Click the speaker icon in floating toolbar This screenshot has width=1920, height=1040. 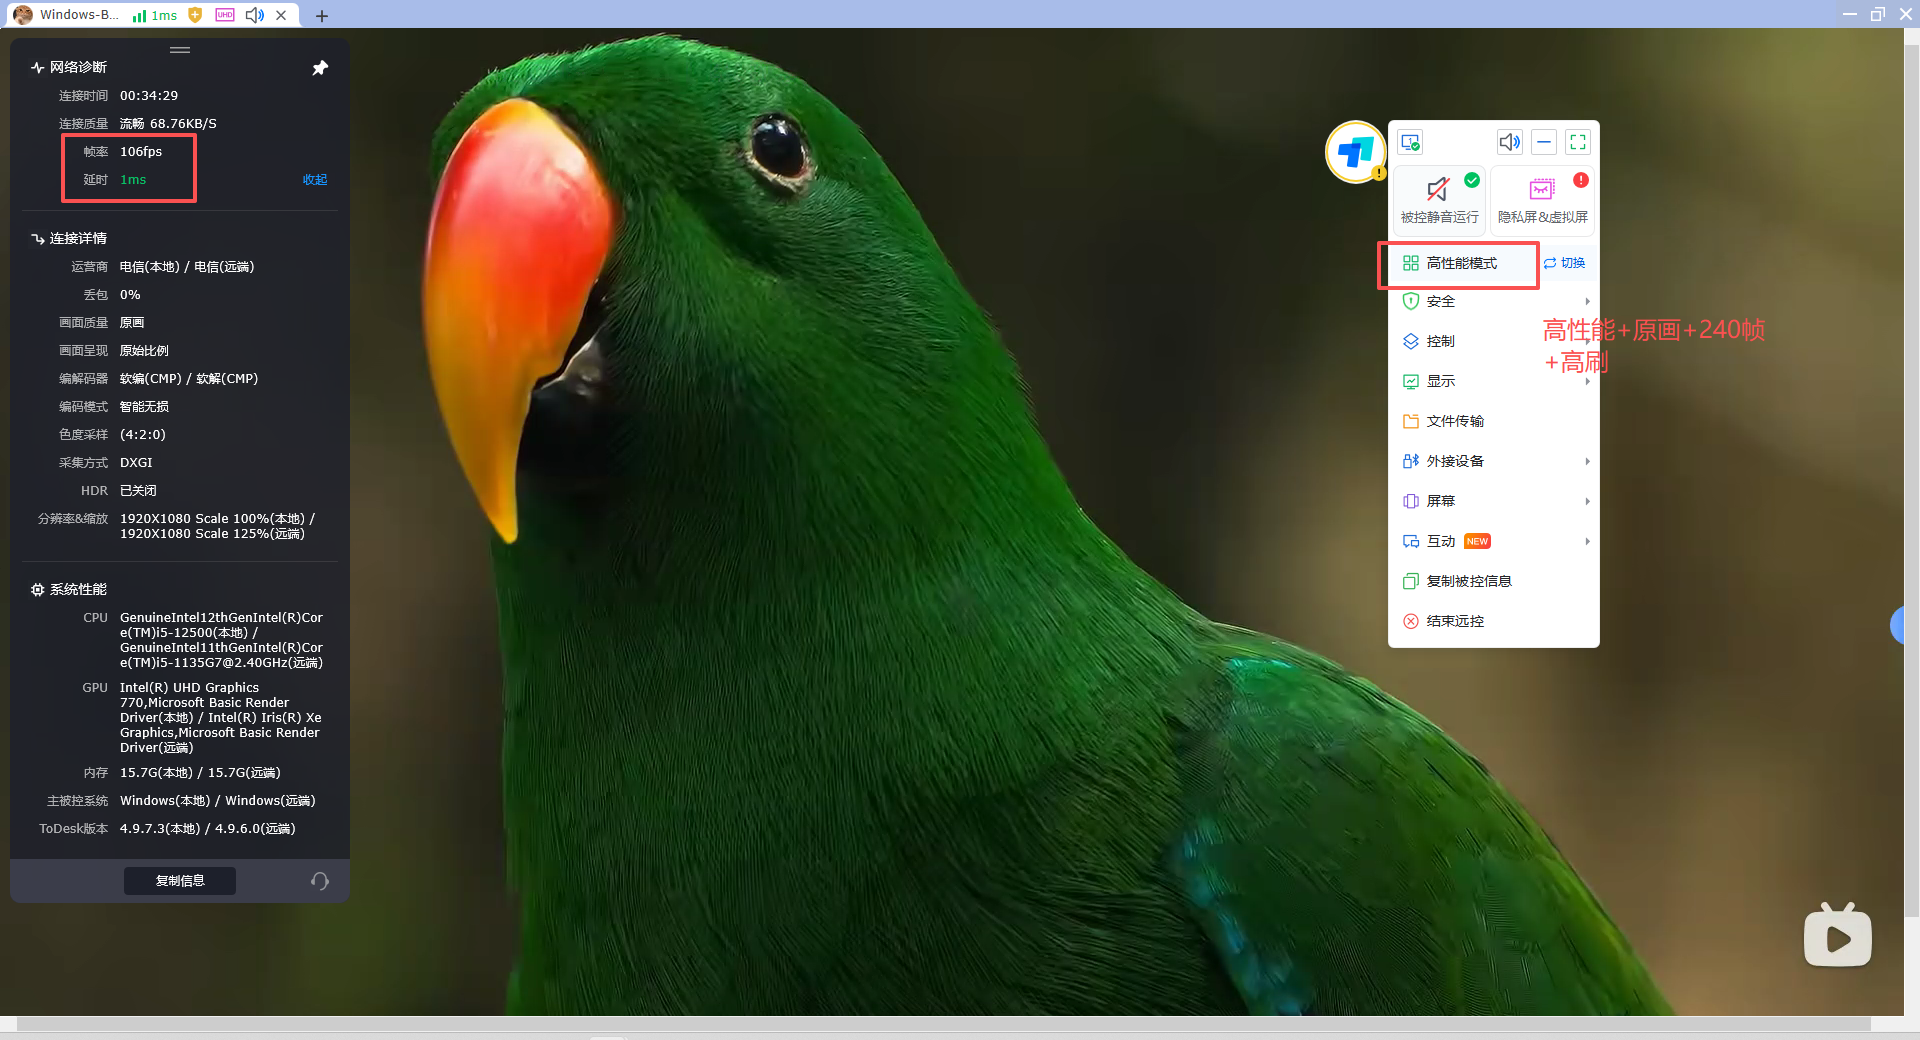(x=1509, y=142)
